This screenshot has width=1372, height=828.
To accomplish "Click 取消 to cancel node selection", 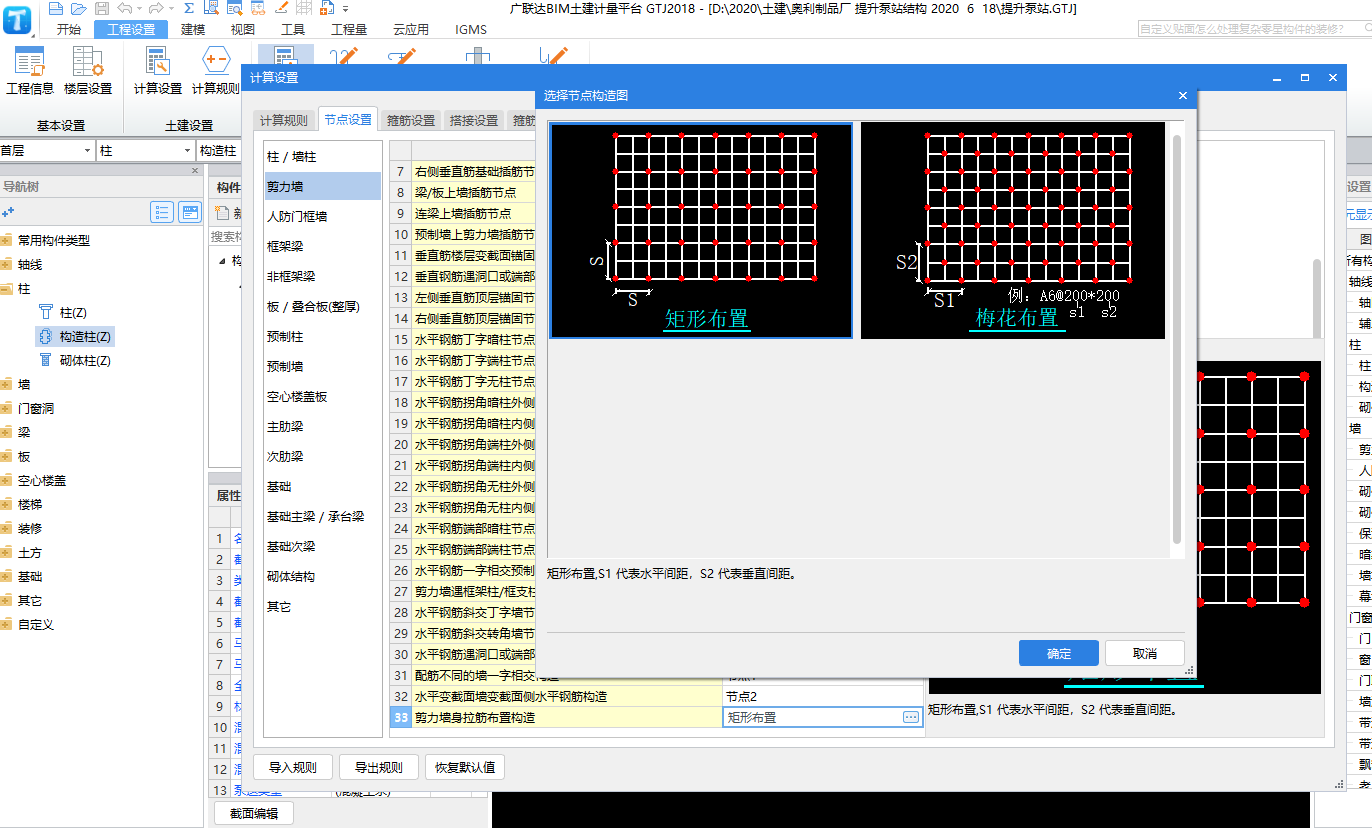I will coord(1145,653).
